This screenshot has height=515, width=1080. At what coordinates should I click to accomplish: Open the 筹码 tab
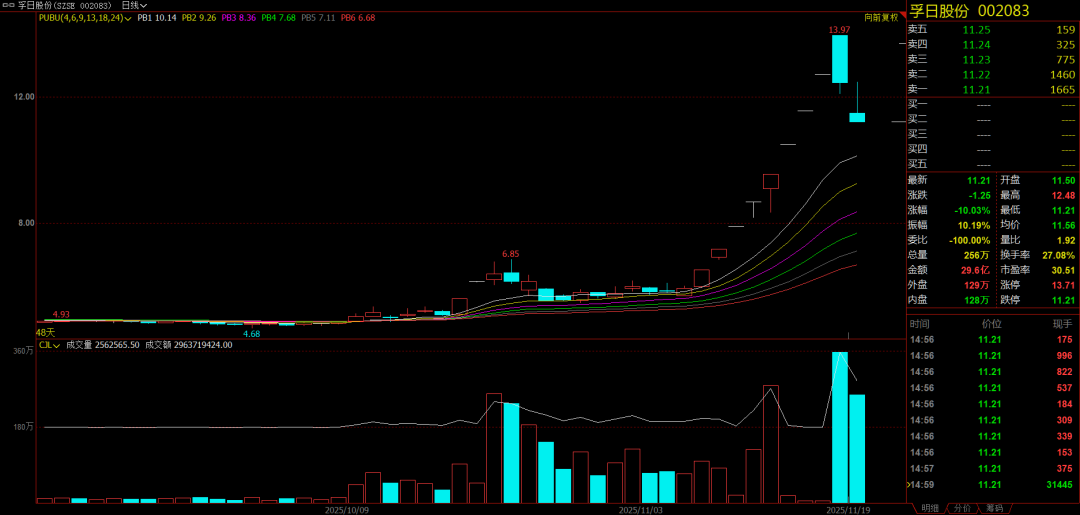[994, 508]
